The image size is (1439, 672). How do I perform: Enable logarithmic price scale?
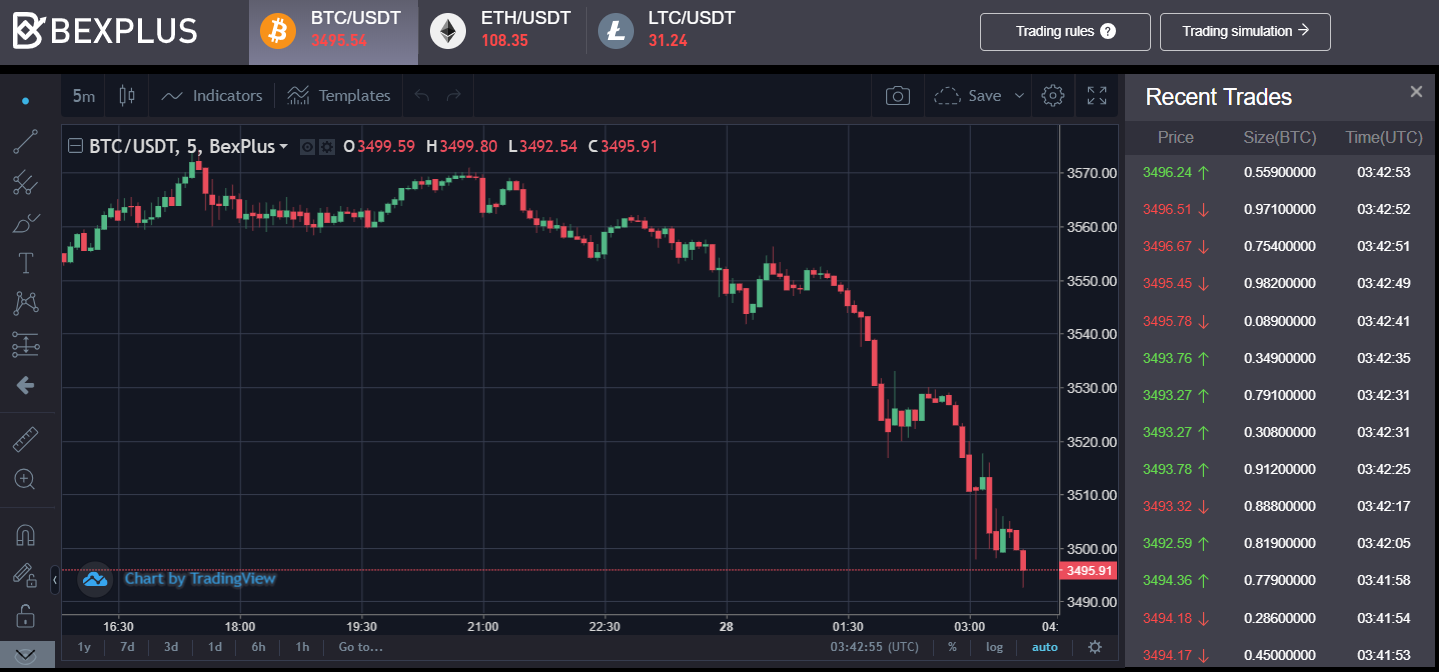pos(992,647)
